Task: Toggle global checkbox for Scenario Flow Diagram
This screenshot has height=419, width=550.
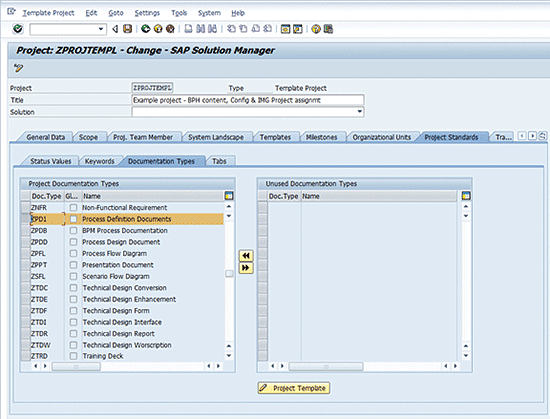Action: tap(73, 276)
